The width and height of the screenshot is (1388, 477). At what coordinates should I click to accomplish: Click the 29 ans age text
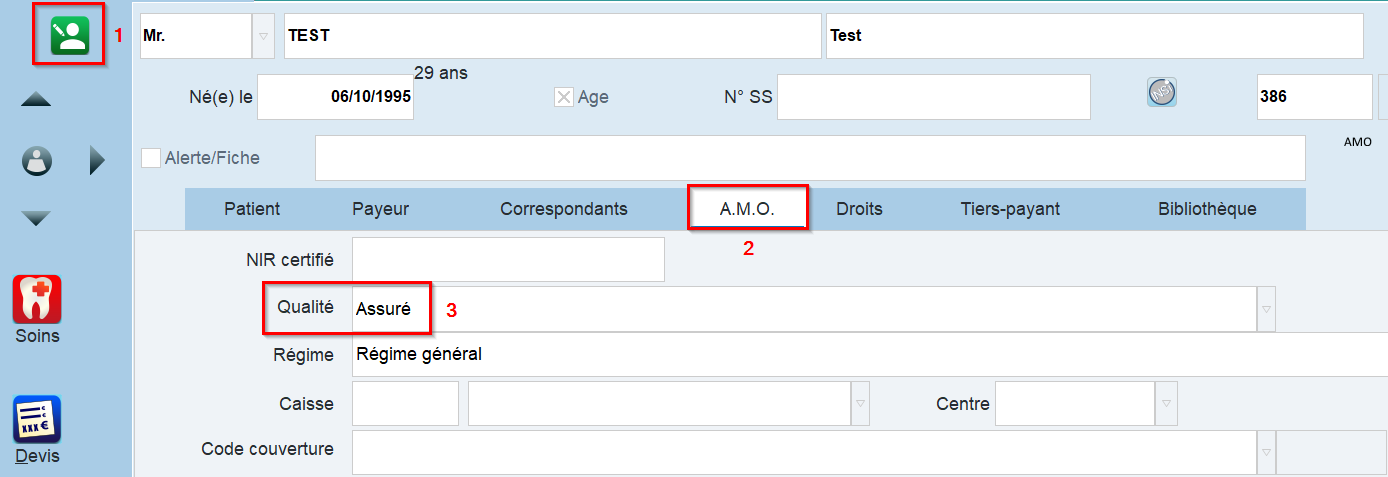click(x=441, y=73)
